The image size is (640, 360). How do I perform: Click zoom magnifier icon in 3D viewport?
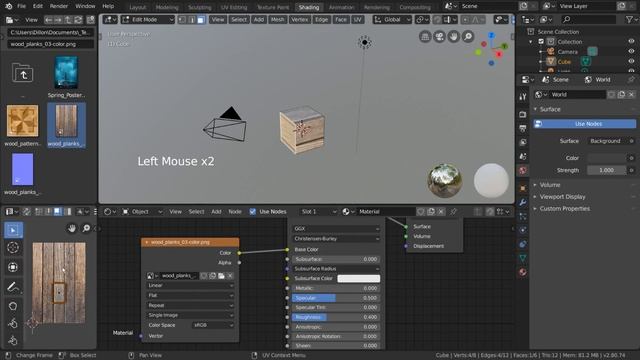(x=468, y=37)
